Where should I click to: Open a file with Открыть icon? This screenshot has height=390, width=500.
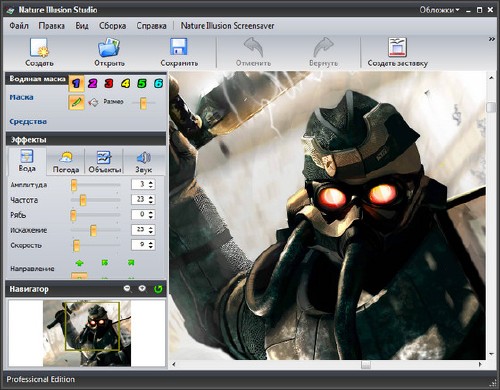pos(109,47)
